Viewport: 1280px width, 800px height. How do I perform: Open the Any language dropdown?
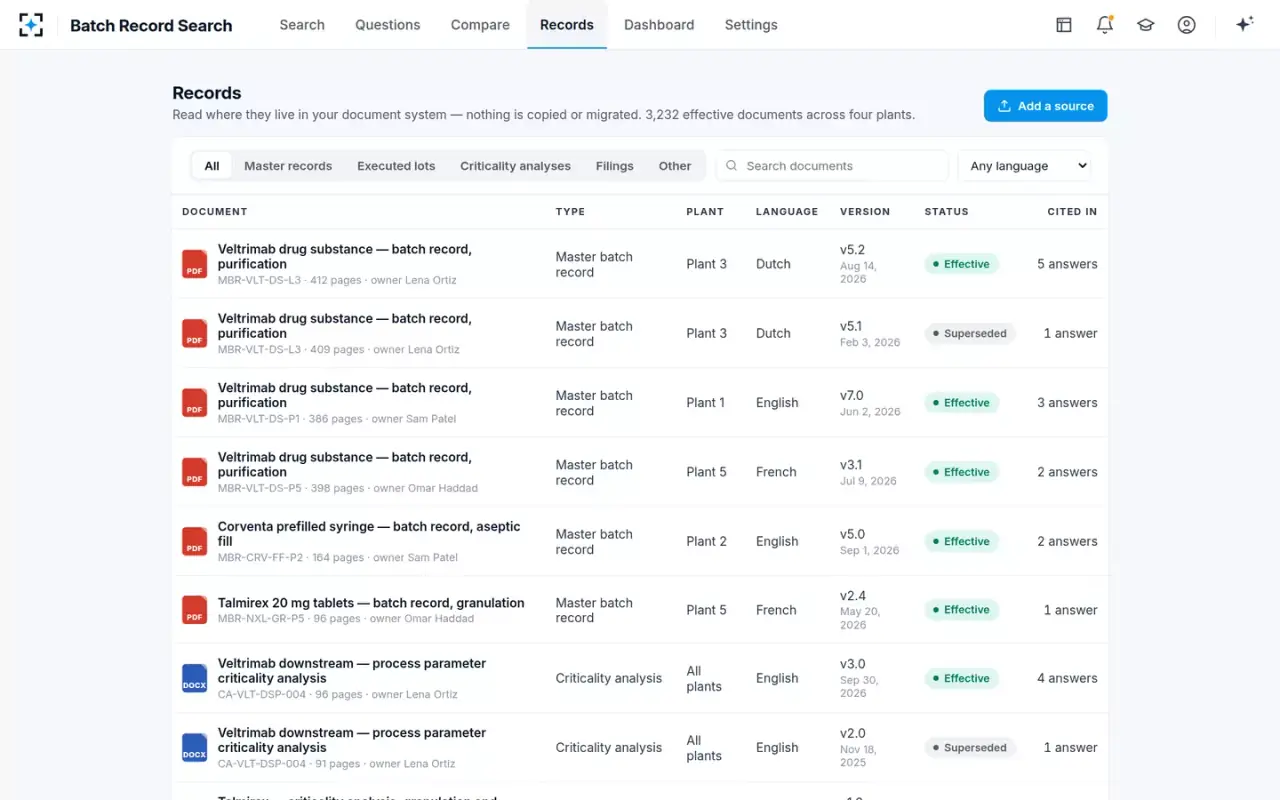tap(1024, 166)
